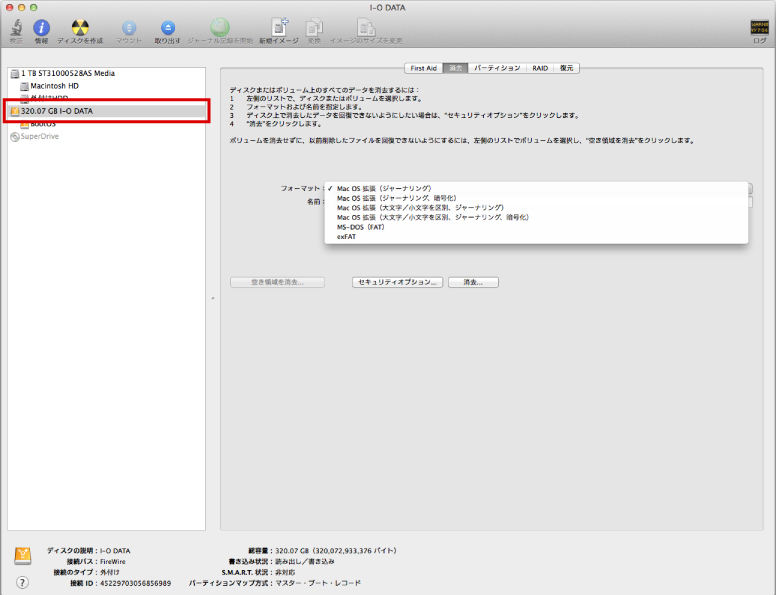The width and height of the screenshot is (776, 595).
Task: Click the 消去... erase button
Action: pyautogui.click(x=472, y=283)
